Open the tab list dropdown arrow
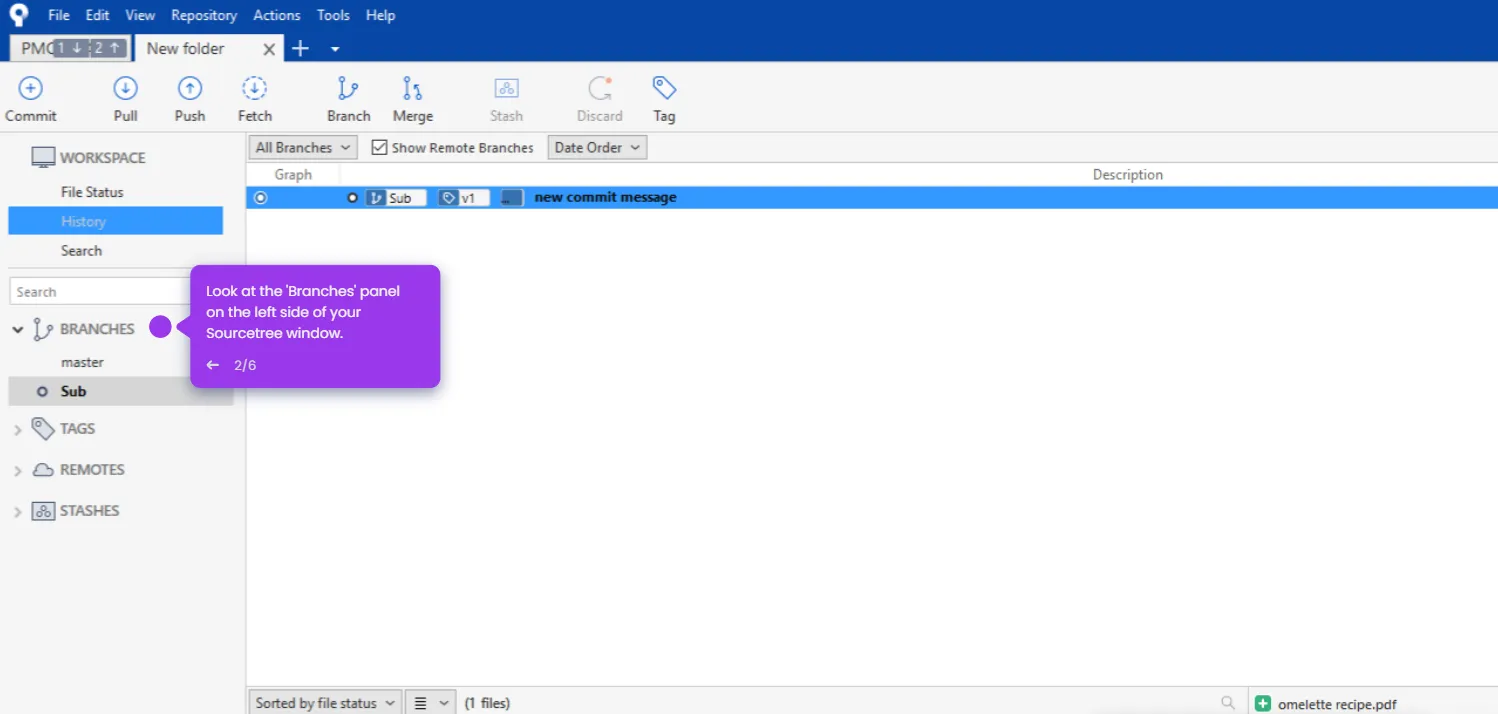Screen dimensions: 1498x714 tap(335, 49)
